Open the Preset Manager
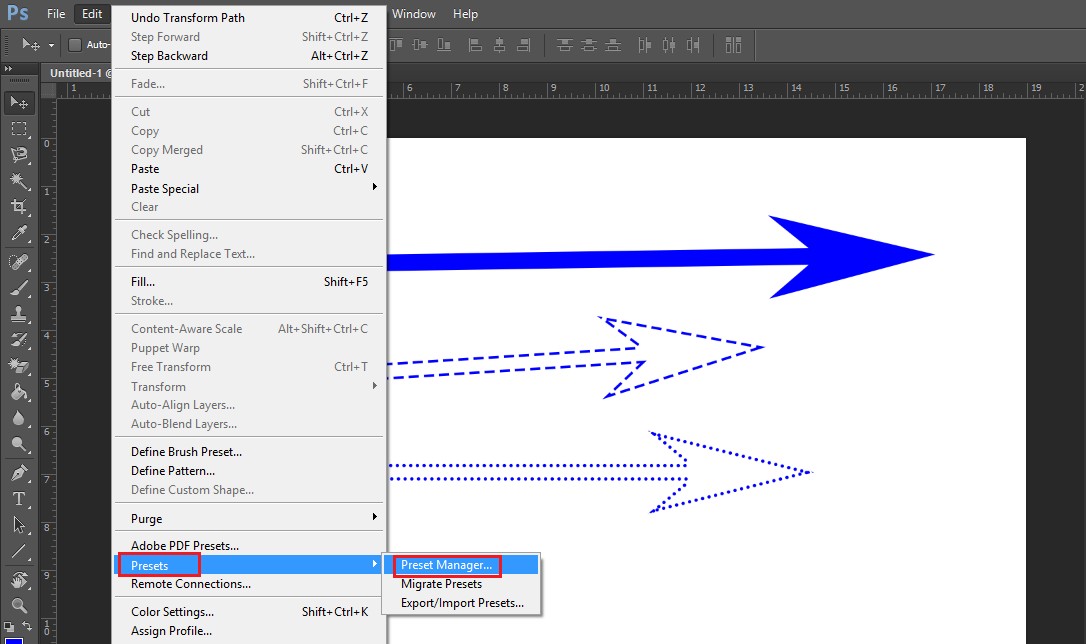The width and height of the screenshot is (1086, 644). coord(446,565)
